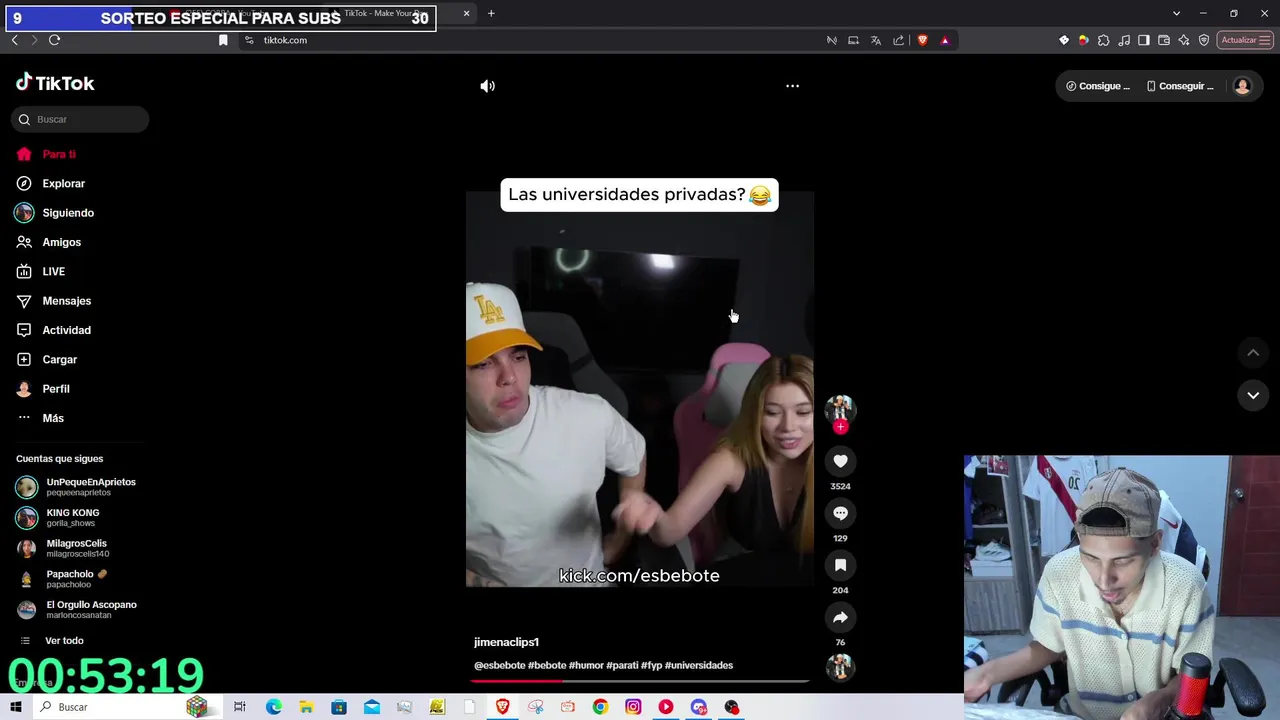
Task: Click the Brave VPN shield icon
Action: tap(1204, 40)
